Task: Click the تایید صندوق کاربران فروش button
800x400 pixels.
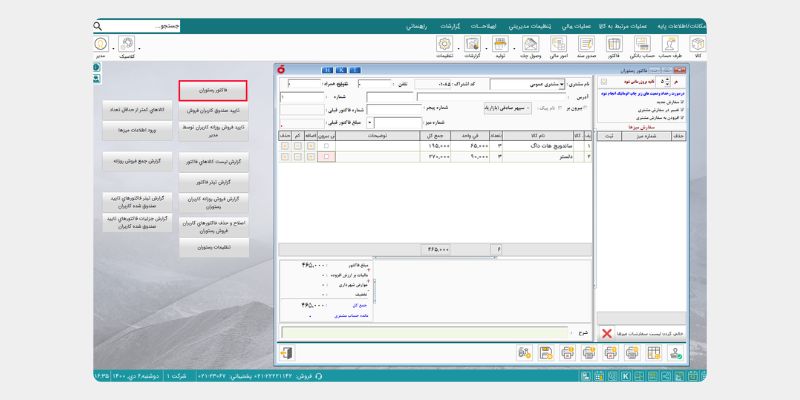Action: tap(214, 110)
